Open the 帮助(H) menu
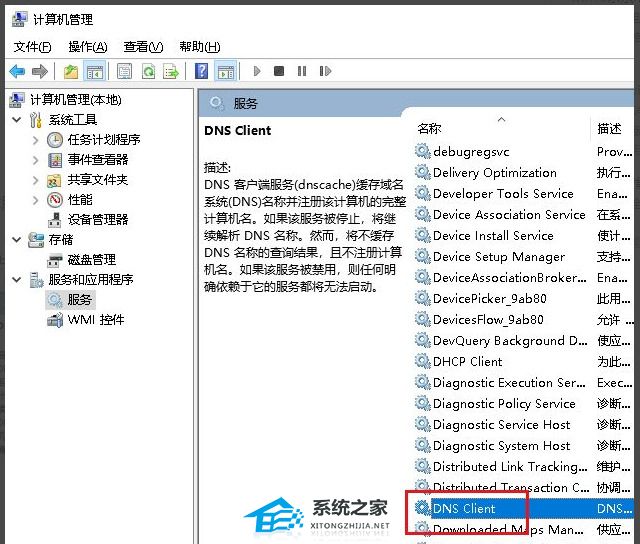 200,47
